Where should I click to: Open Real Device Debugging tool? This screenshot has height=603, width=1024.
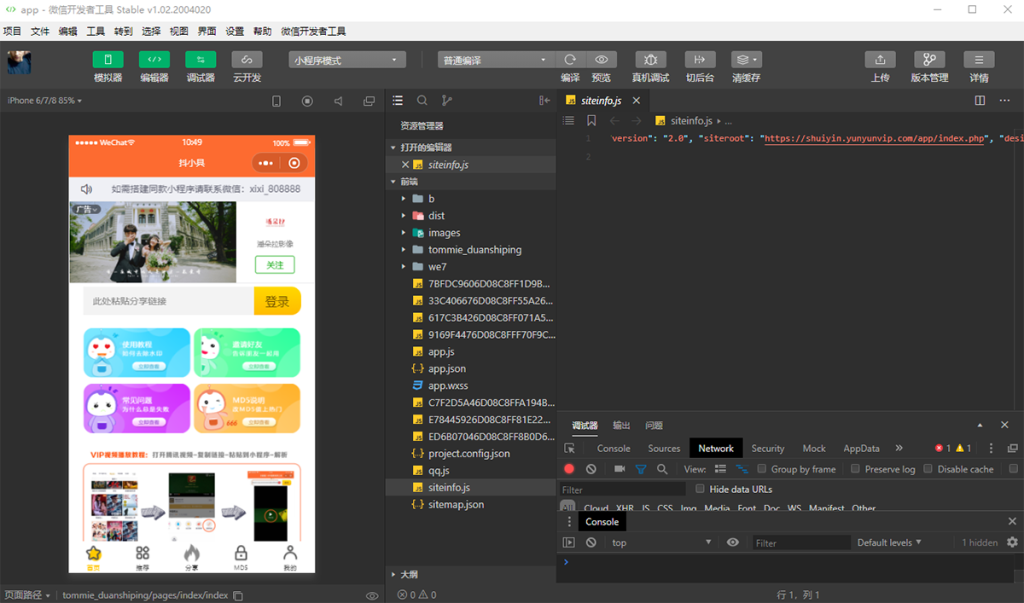click(650, 59)
